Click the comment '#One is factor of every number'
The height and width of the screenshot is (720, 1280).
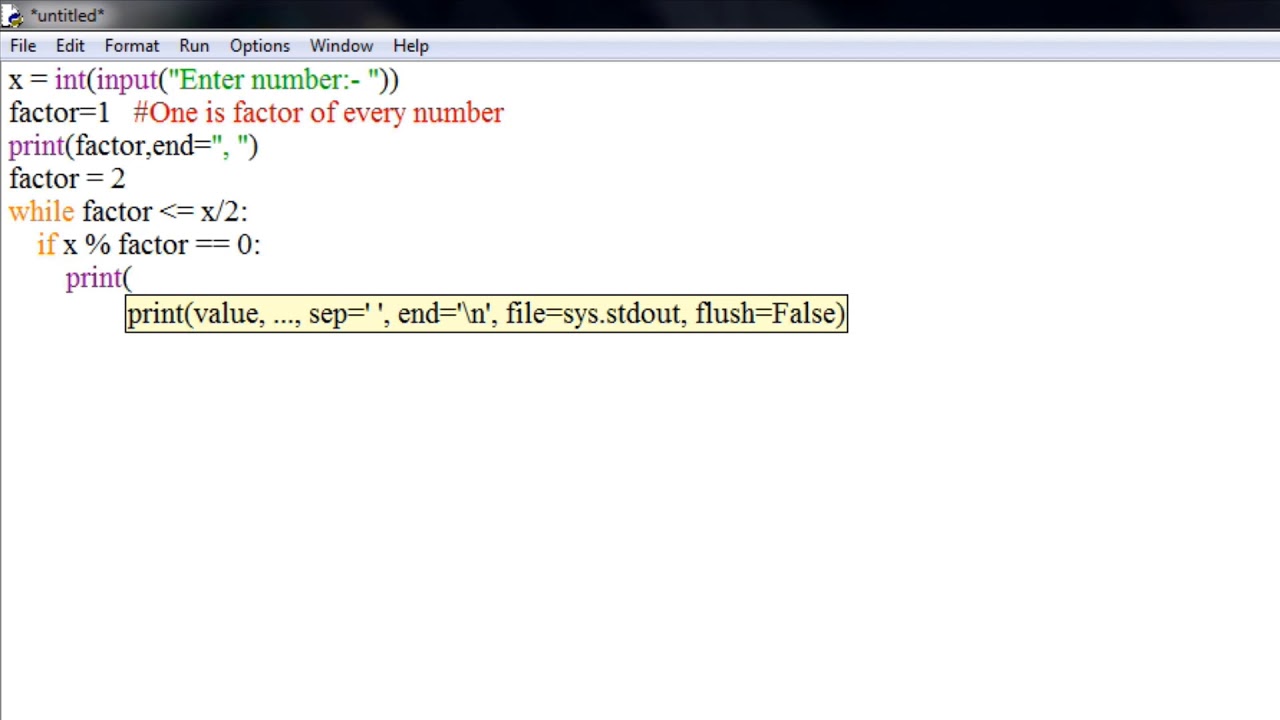319,113
